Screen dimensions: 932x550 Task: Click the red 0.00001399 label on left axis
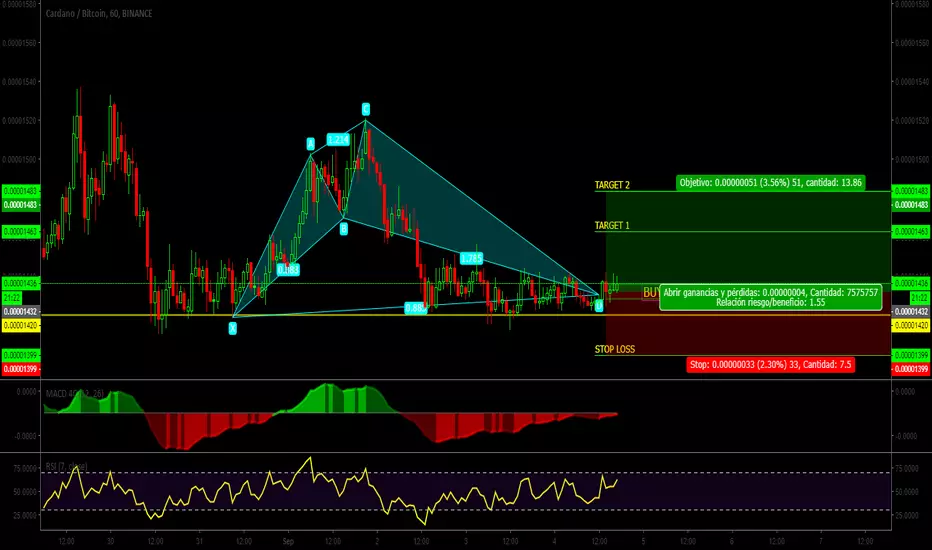21,369
